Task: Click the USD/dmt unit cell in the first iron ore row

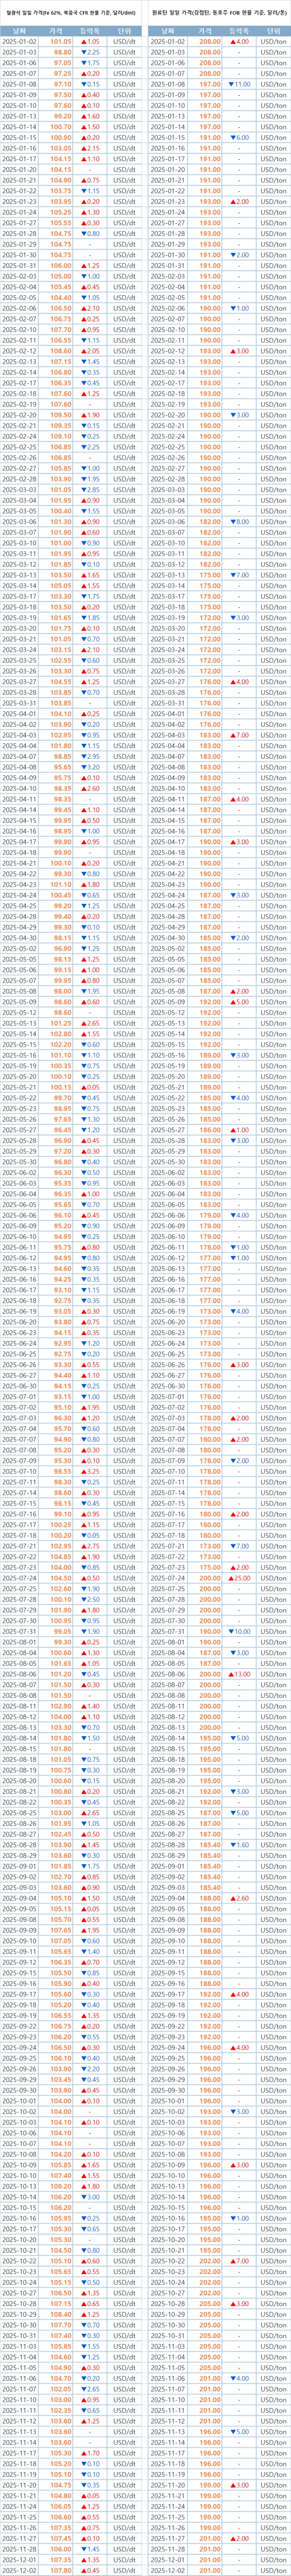Action: click(x=123, y=41)
